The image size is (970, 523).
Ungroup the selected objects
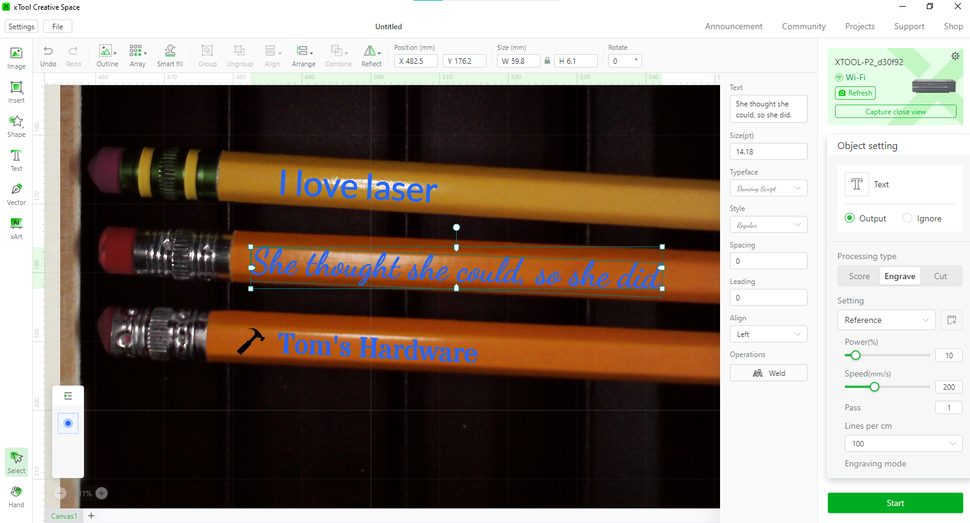pyautogui.click(x=239, y=56)
